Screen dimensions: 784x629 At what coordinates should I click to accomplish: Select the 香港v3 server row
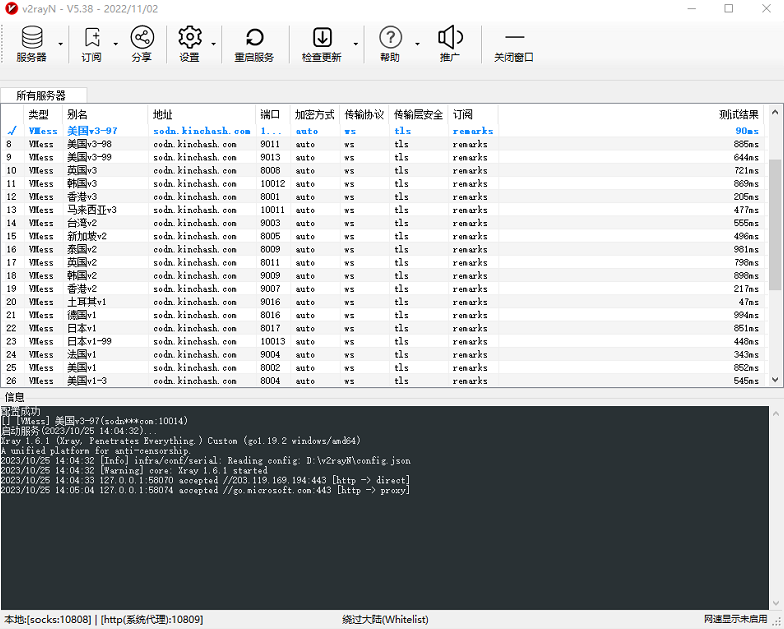[x=382, y=197]
